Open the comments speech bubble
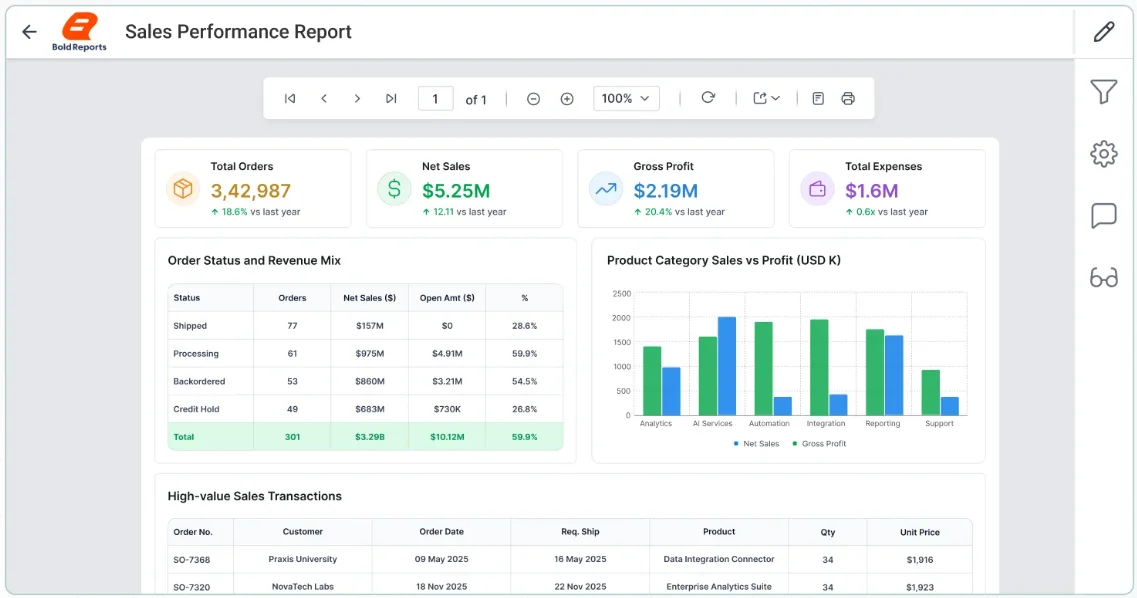Image resolution: width=1137 pixels, height=598 pixels. pos(1104,215)
